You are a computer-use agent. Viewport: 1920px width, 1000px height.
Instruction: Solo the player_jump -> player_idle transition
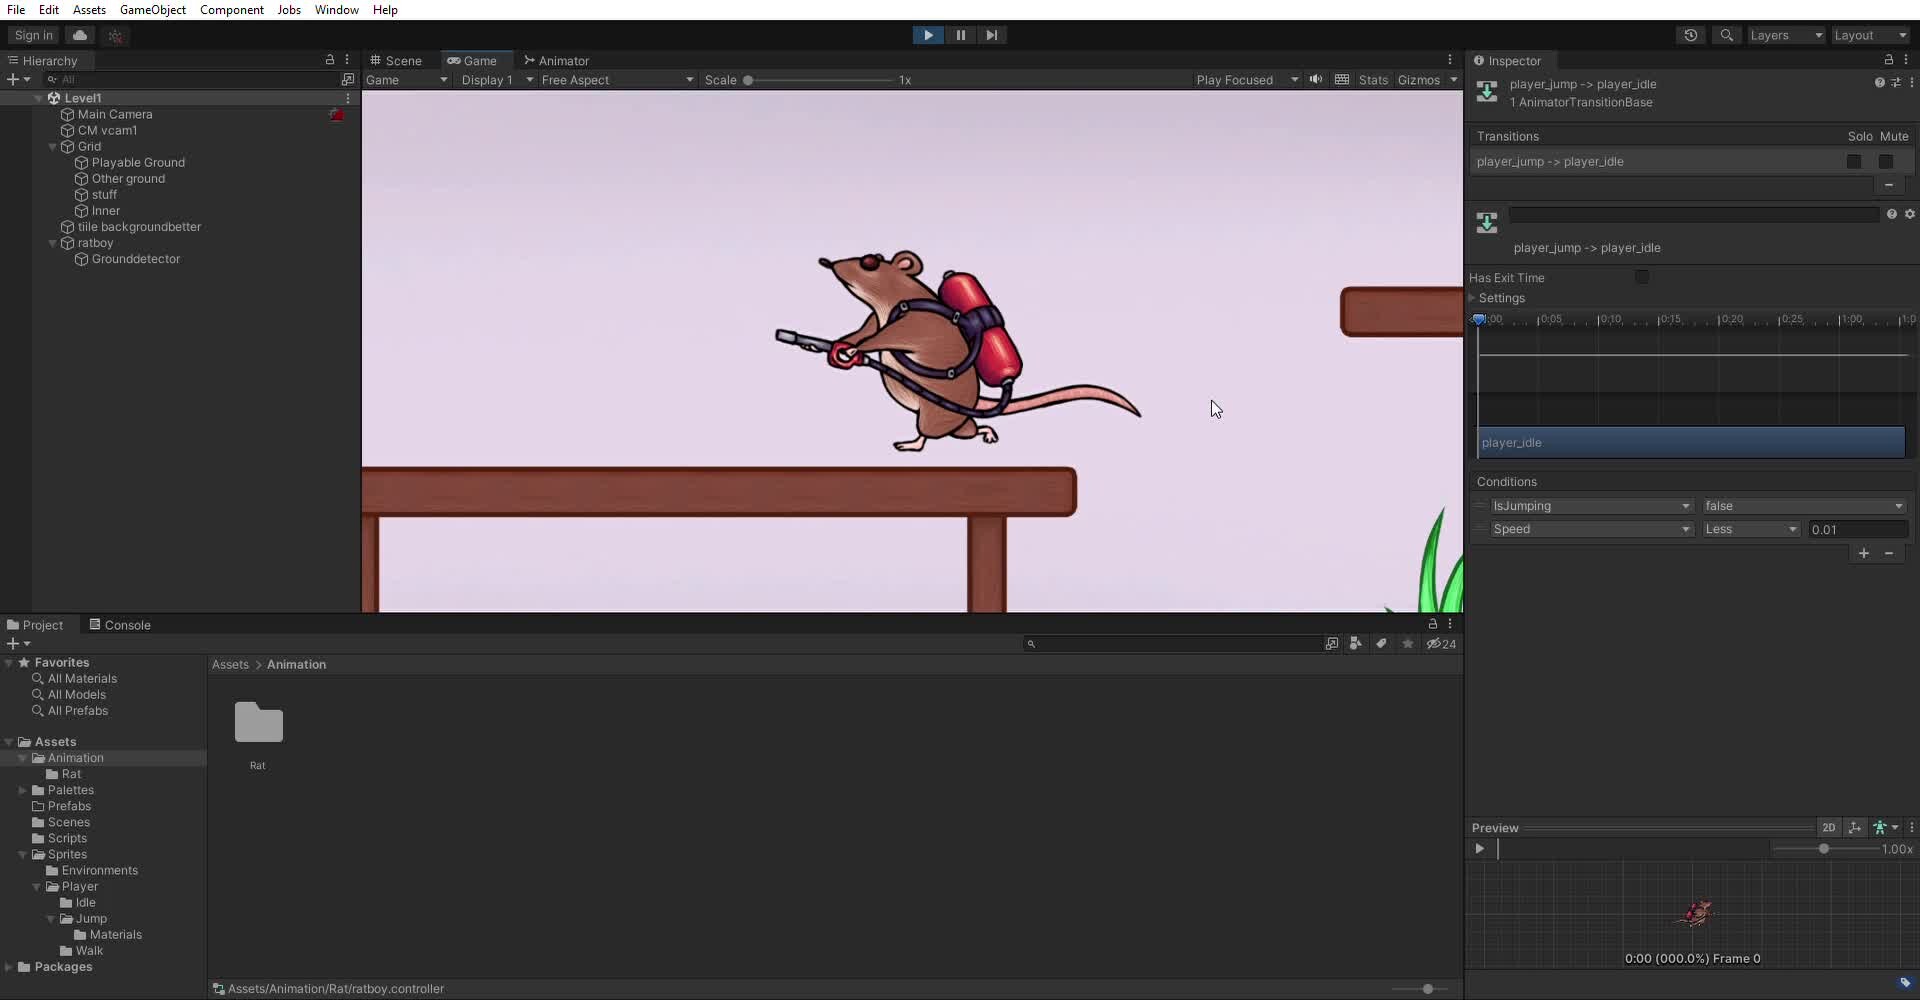click(1854, 161)
